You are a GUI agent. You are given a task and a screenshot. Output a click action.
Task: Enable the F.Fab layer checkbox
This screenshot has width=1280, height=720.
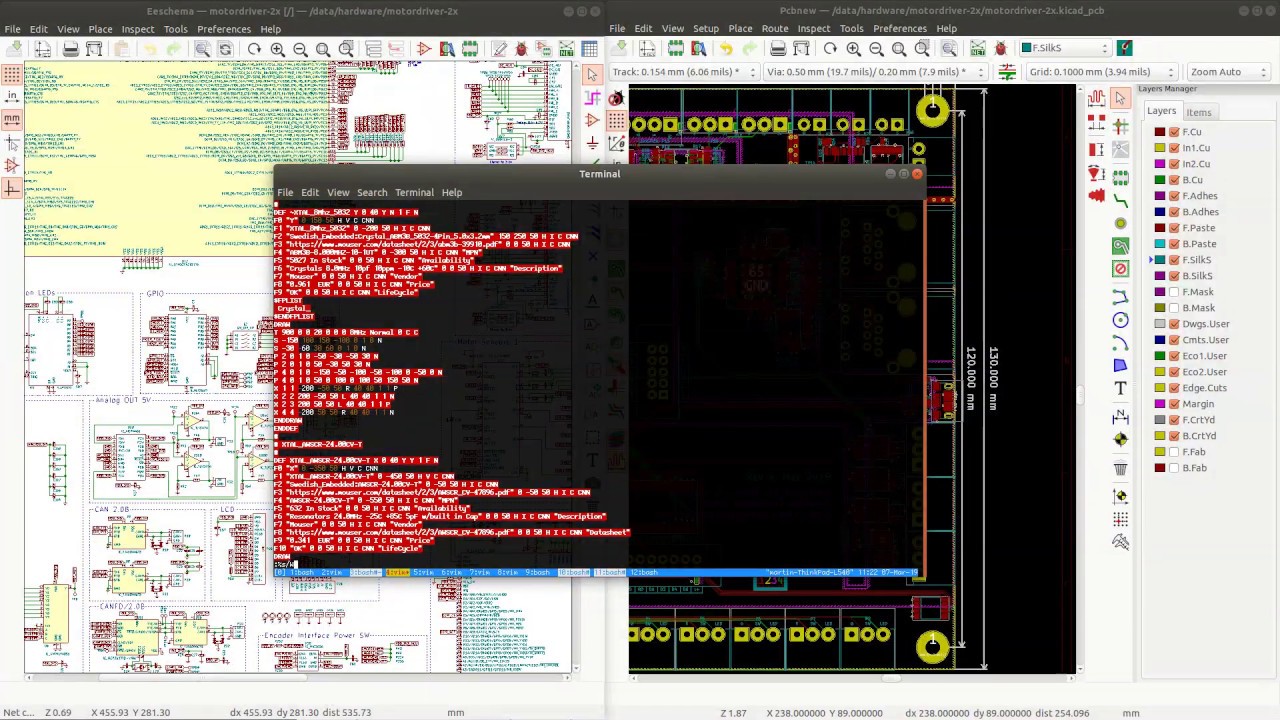[1174, 452]
